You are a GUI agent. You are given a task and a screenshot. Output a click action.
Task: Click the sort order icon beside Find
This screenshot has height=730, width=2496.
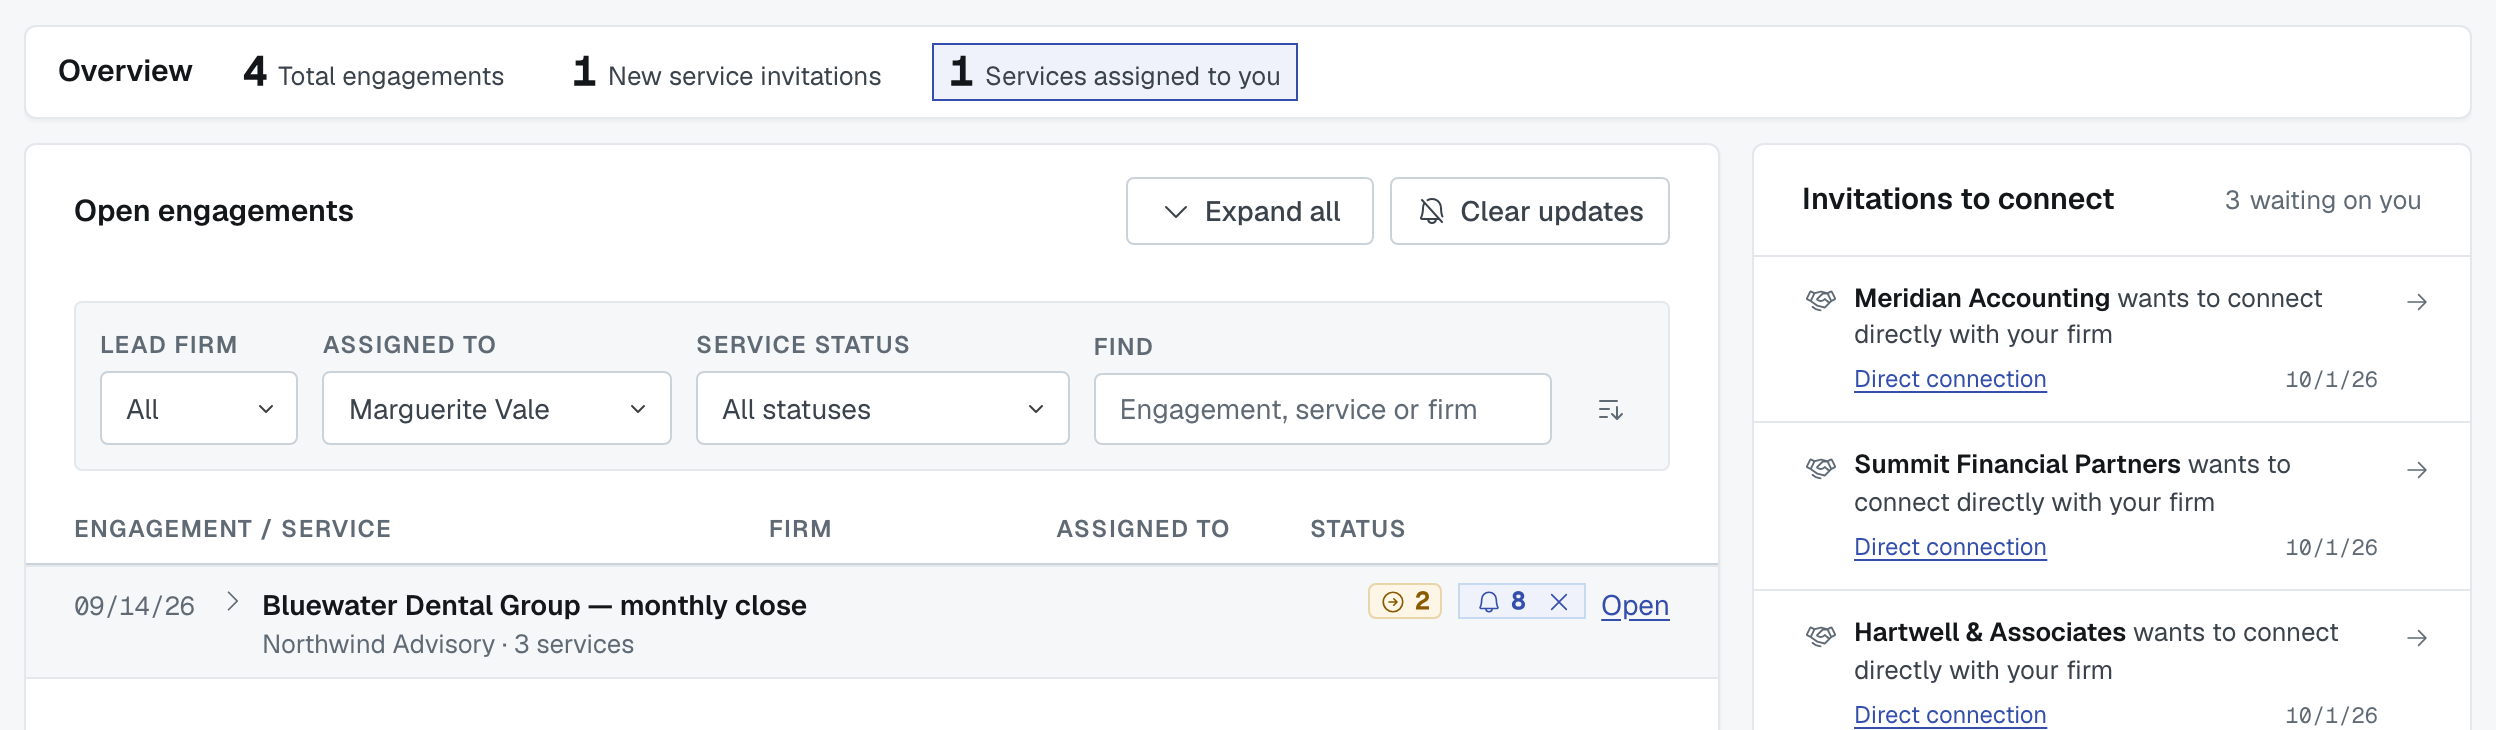(x=1610, y=409)
